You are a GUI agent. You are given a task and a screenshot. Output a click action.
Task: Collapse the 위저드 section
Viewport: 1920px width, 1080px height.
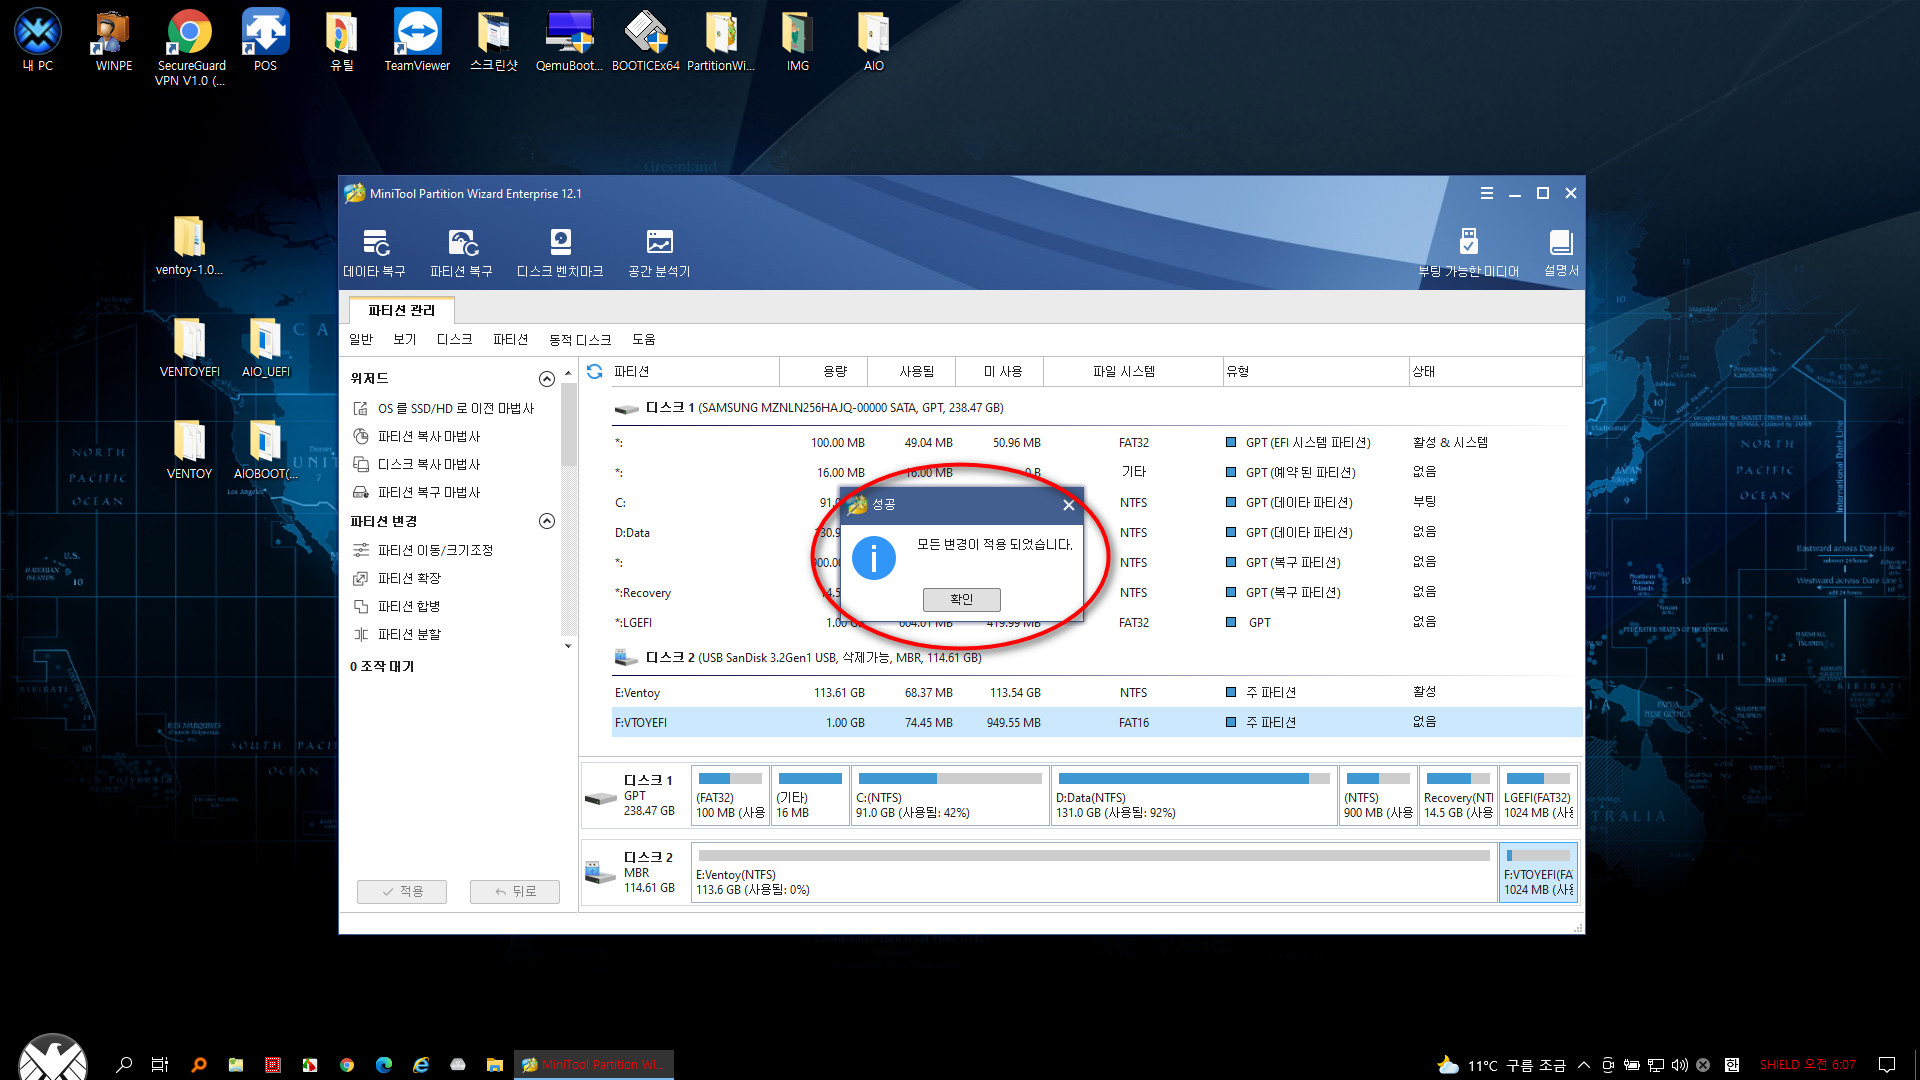(547, 379)
